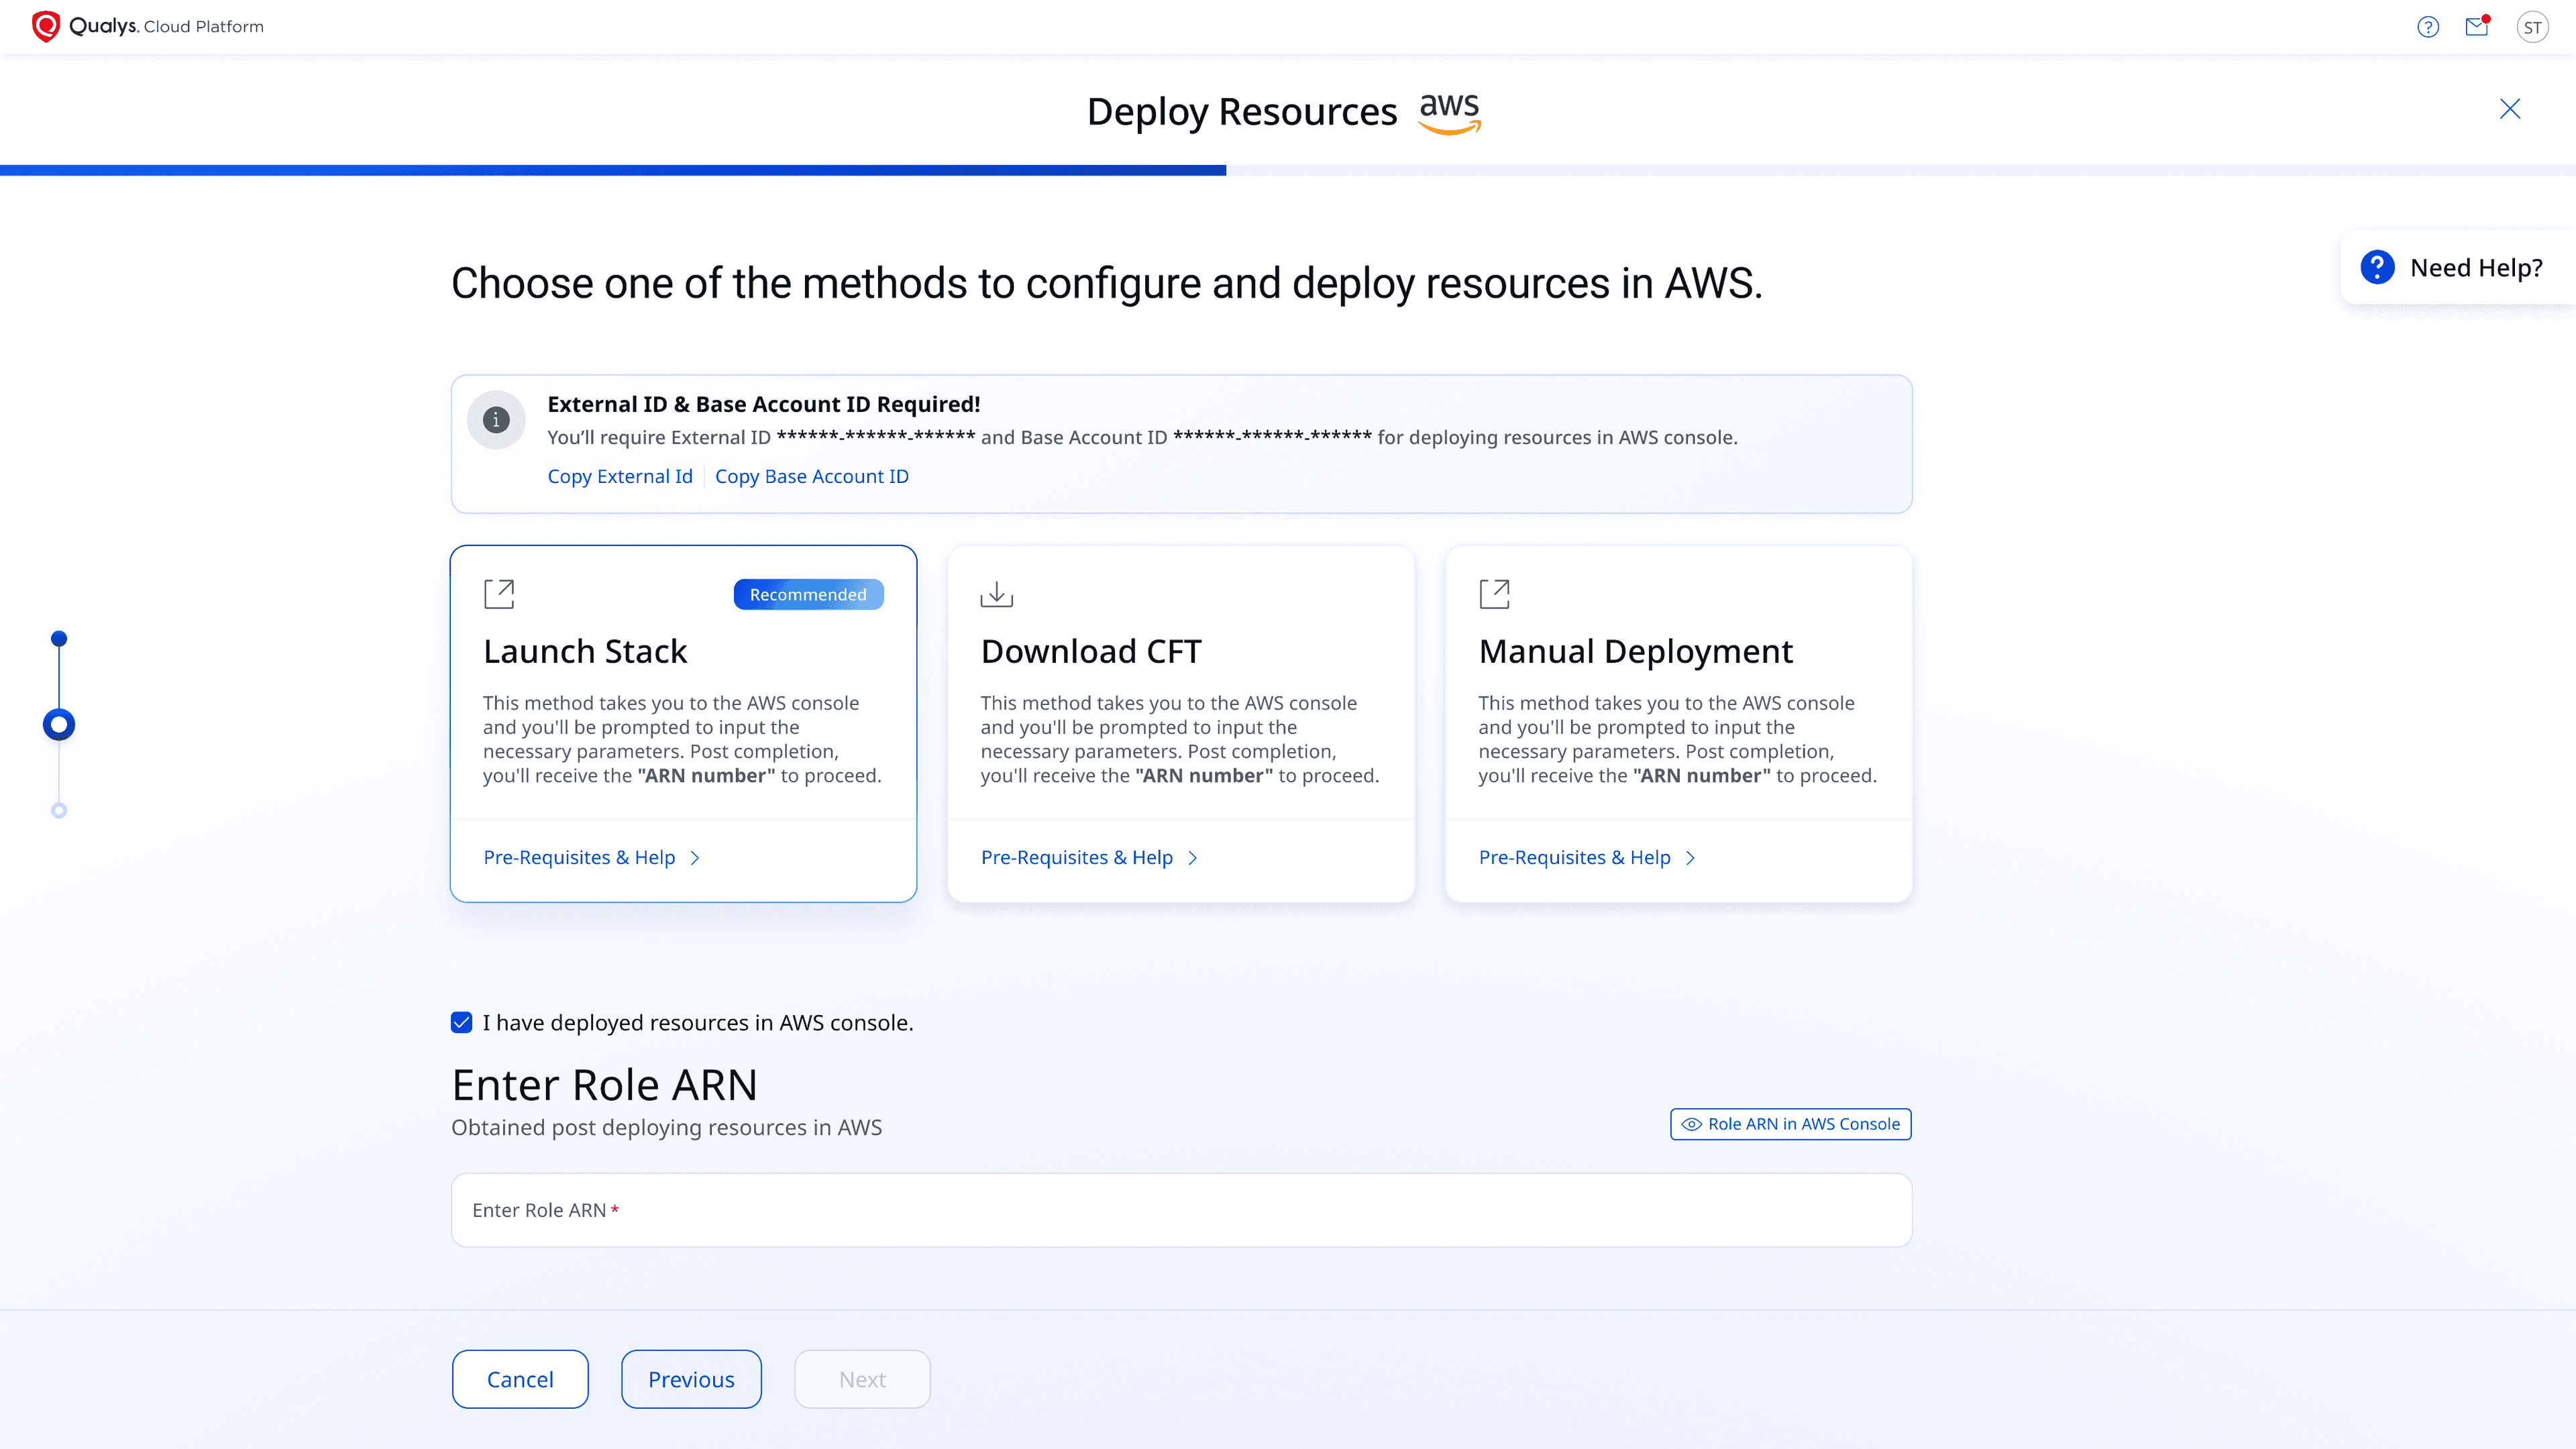Expand chevron beside Download CFT Pre-Requisites
This screenshot has height=1449, width=2576.
click(1193, 858)
